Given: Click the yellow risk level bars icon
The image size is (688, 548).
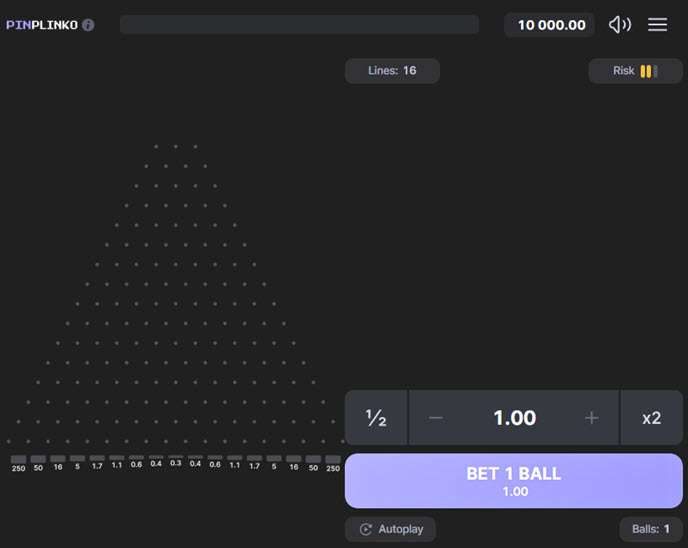Looking at the screenshot, I should click(648, 71).
